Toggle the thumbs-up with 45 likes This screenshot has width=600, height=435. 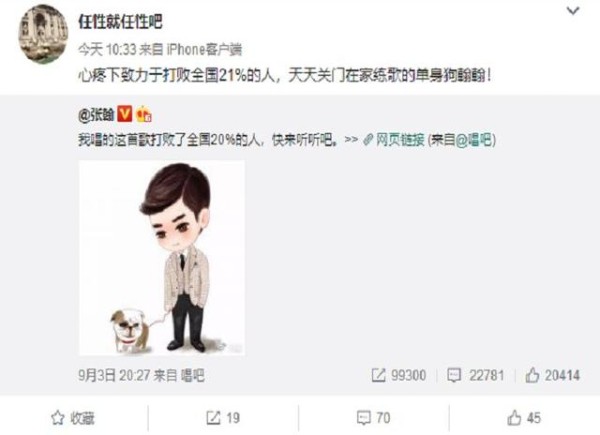524,418
